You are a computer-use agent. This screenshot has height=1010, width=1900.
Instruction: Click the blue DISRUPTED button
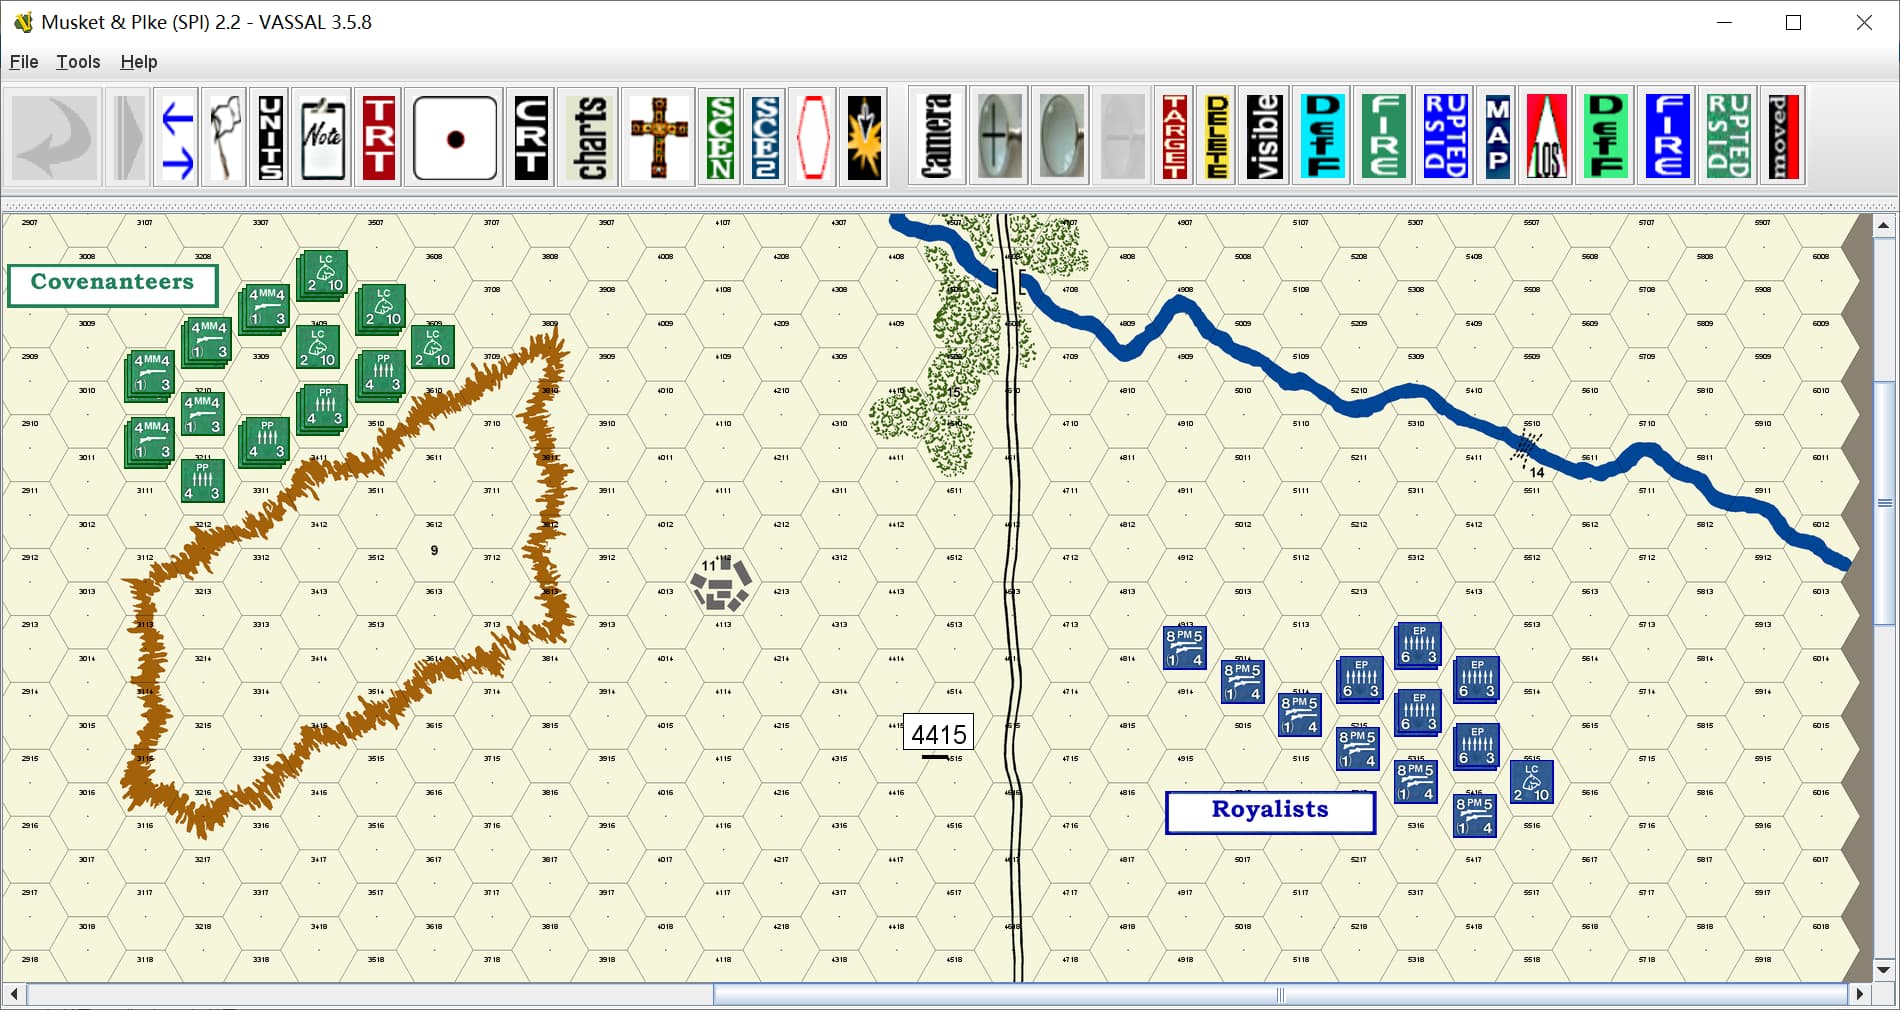point(1445,137)
